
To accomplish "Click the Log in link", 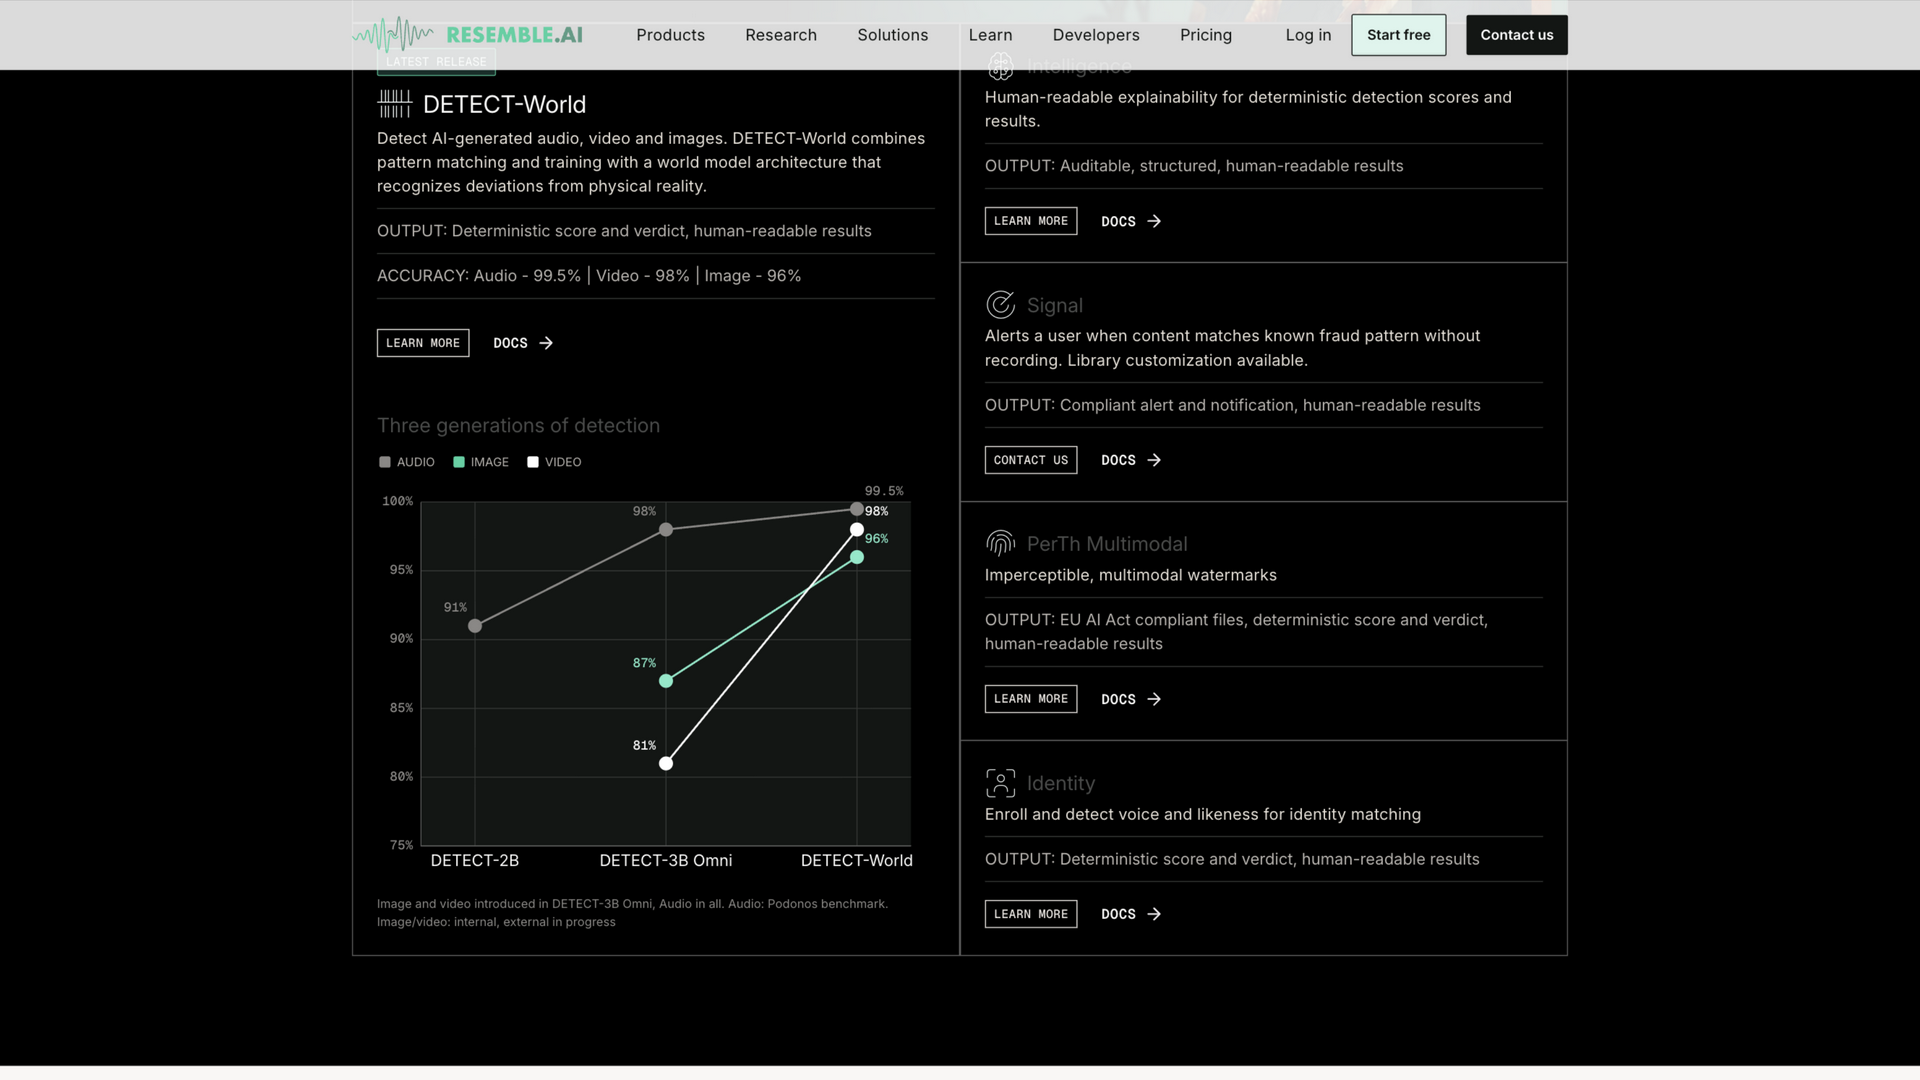I will click(1308, 35).
